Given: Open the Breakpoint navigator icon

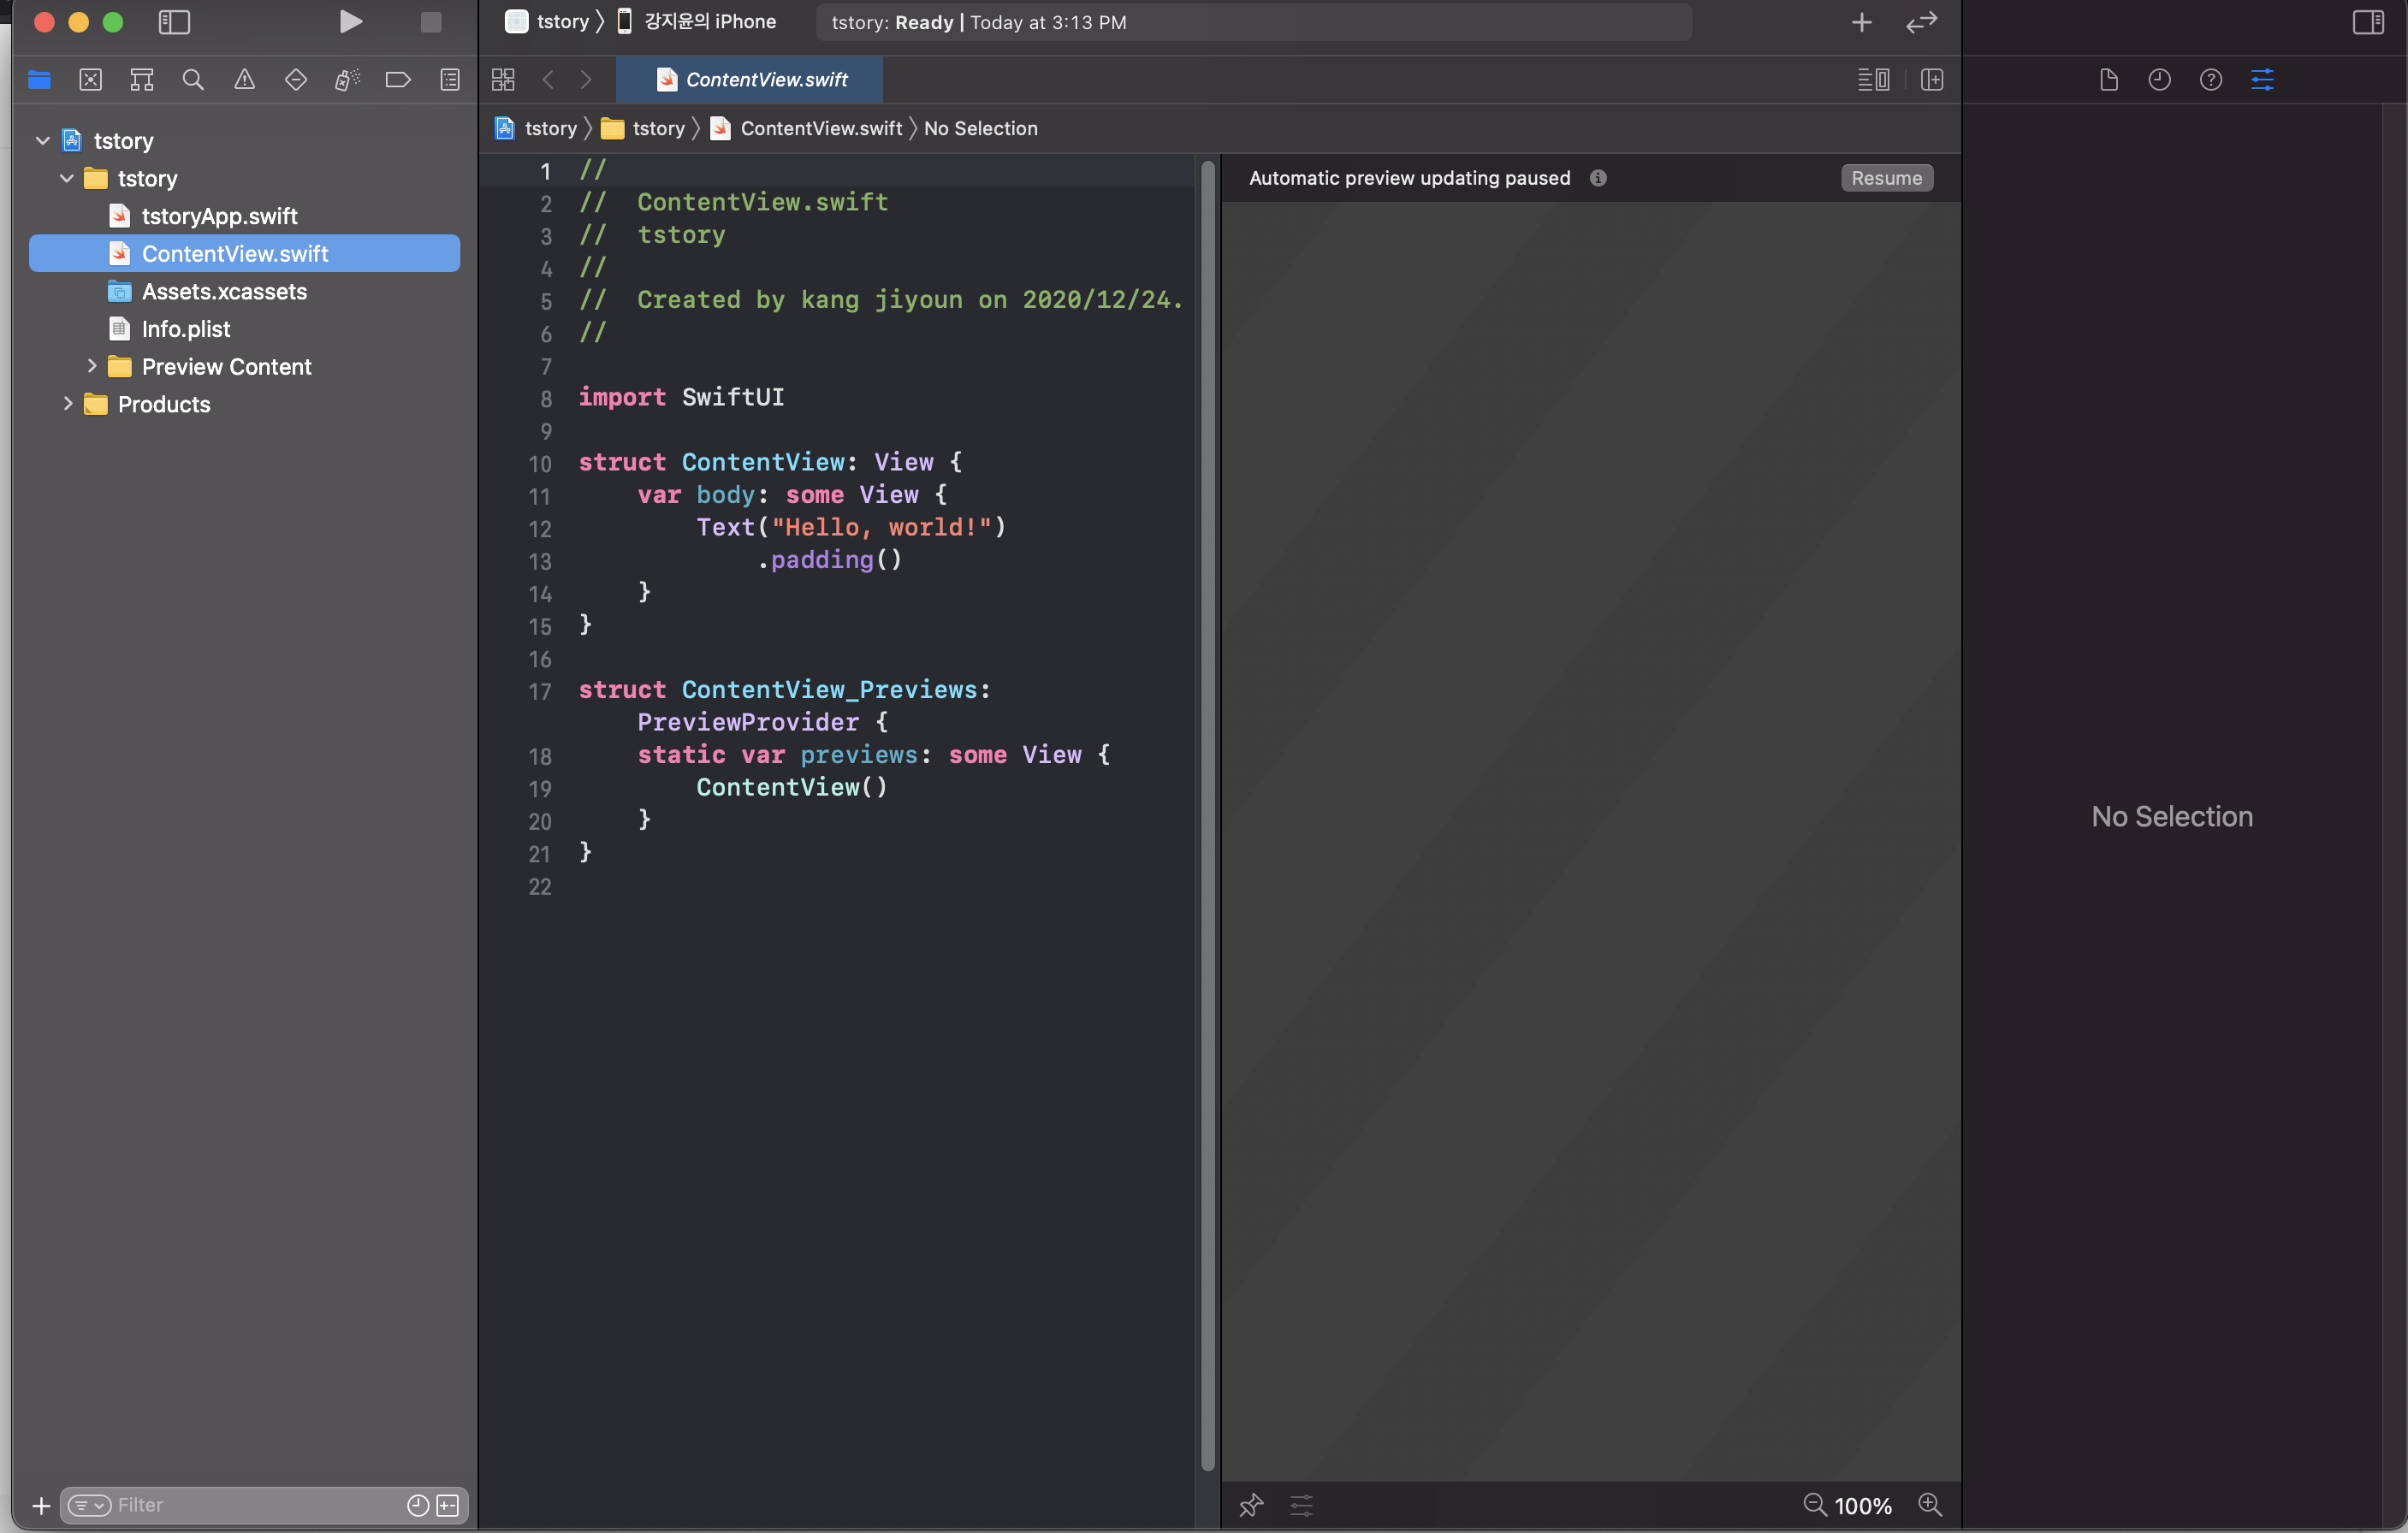Looking at the screenshot, I should [x=398, y=80].
